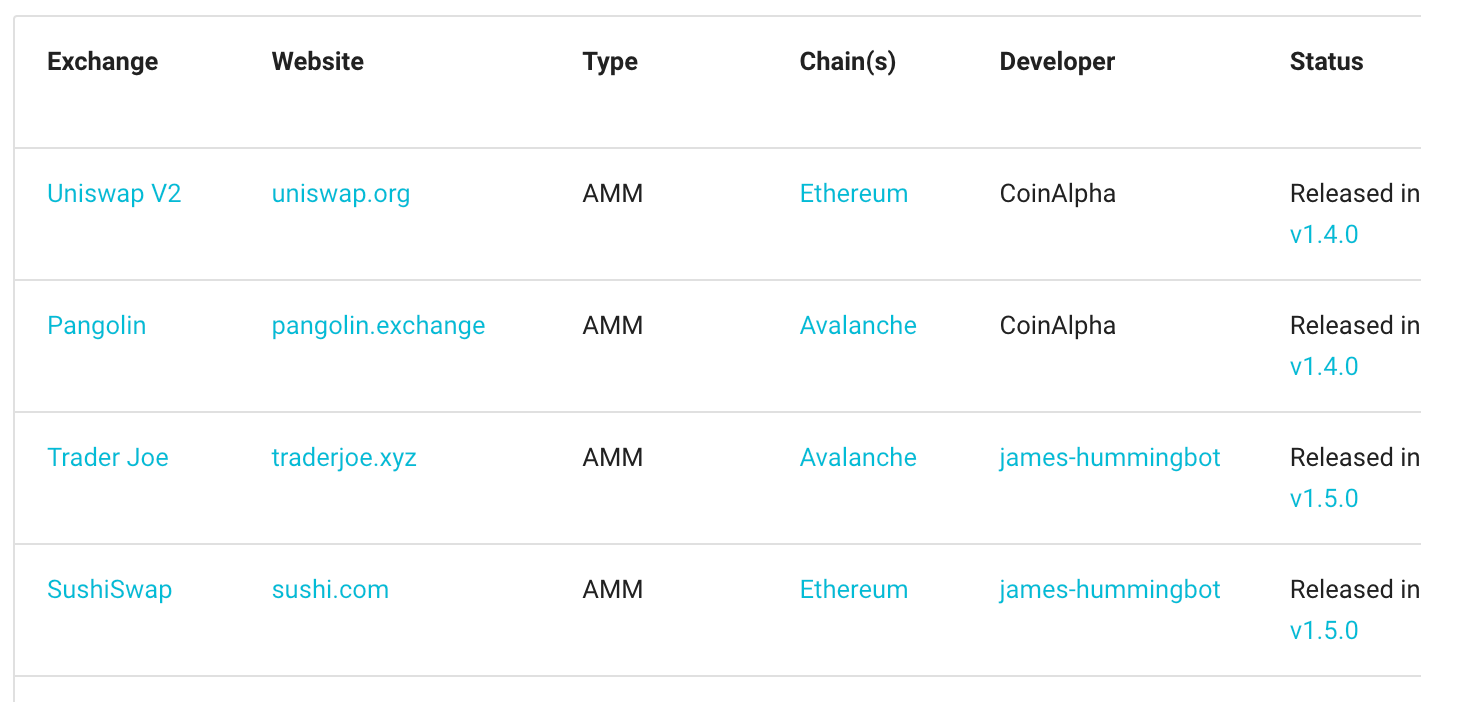Open Avalanche chain link in Trader Joe row
This screenshot has height=702, width=1470.
(858, 457)
